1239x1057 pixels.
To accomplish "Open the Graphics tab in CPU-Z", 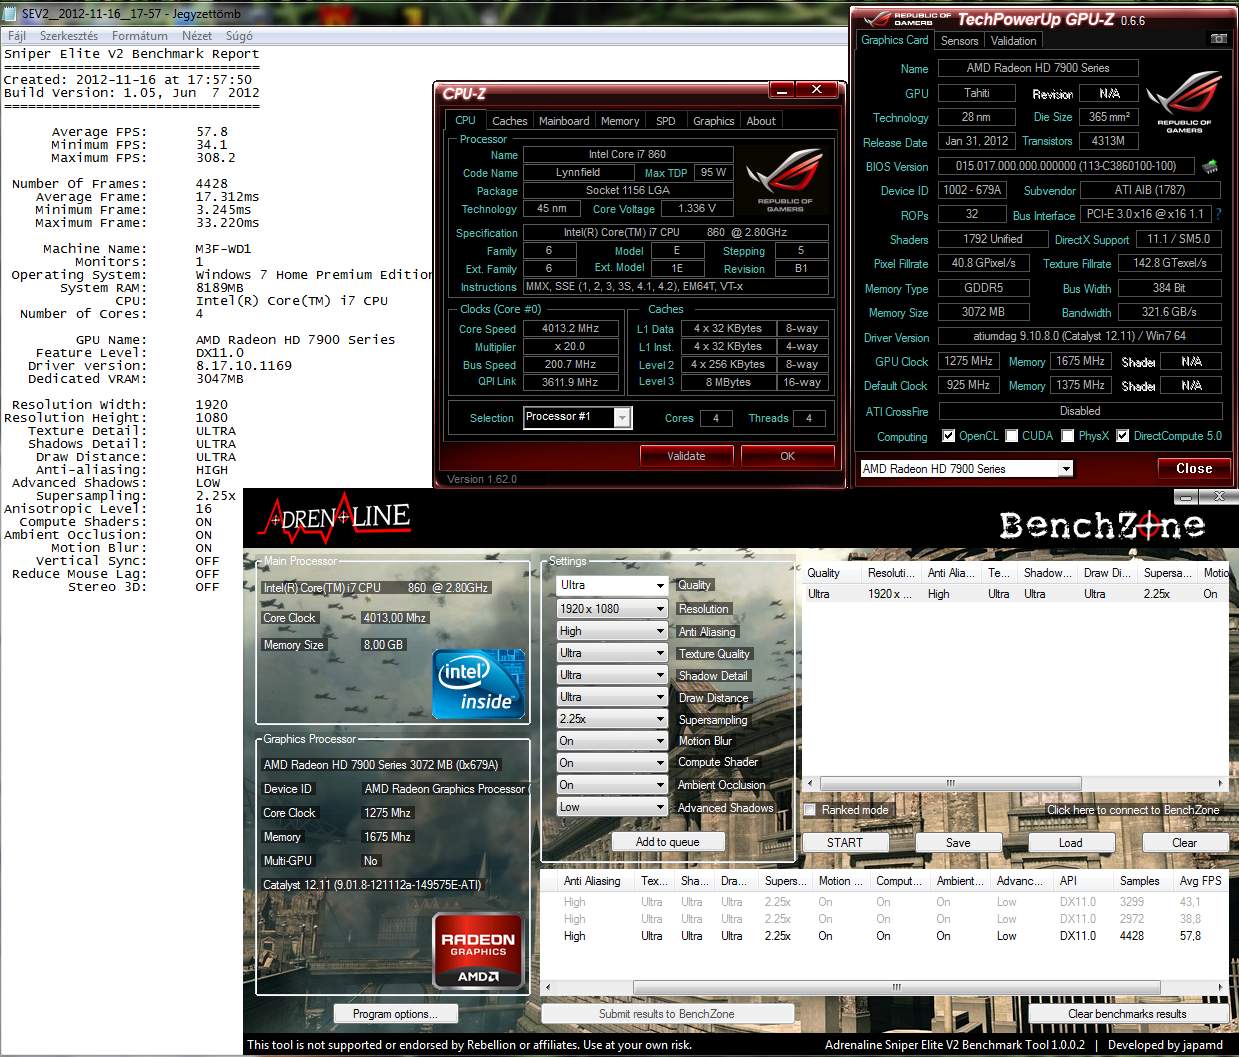I will pos(714,121).
